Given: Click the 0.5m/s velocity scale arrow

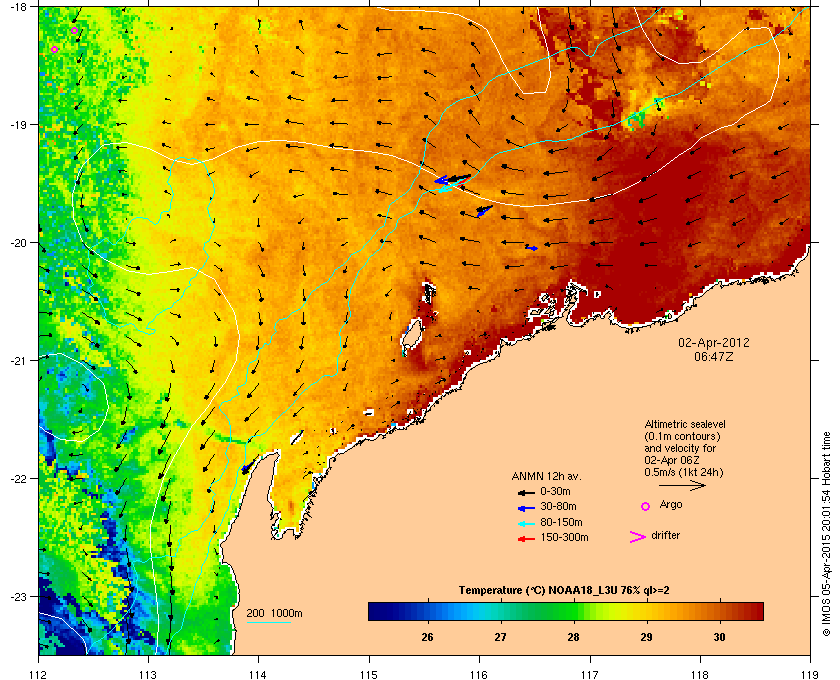Looking at the screenshot, I should click(682, 486).
